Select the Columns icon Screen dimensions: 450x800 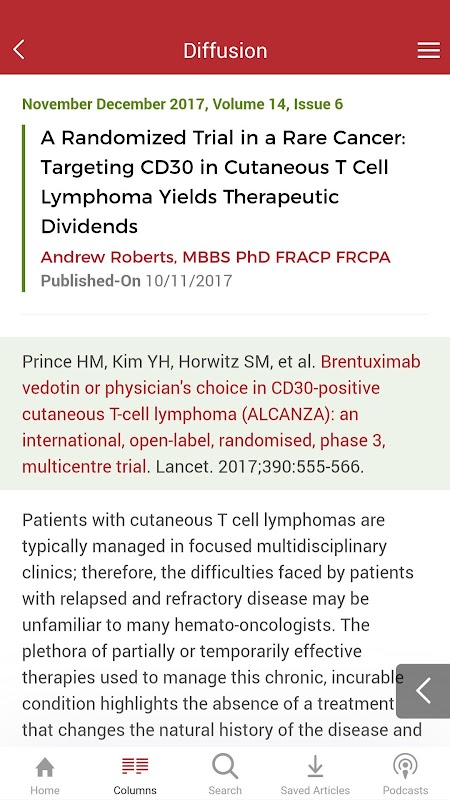click(135, 766)
